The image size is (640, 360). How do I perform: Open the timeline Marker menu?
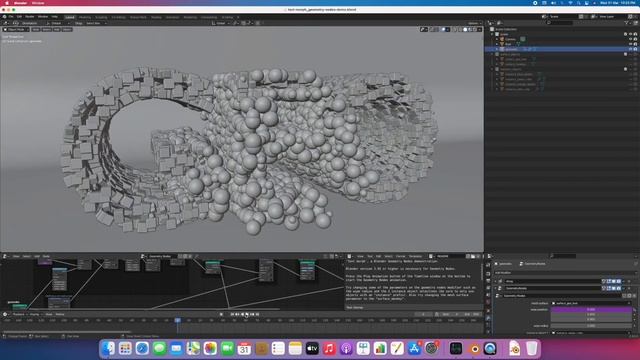click(60, 314)
